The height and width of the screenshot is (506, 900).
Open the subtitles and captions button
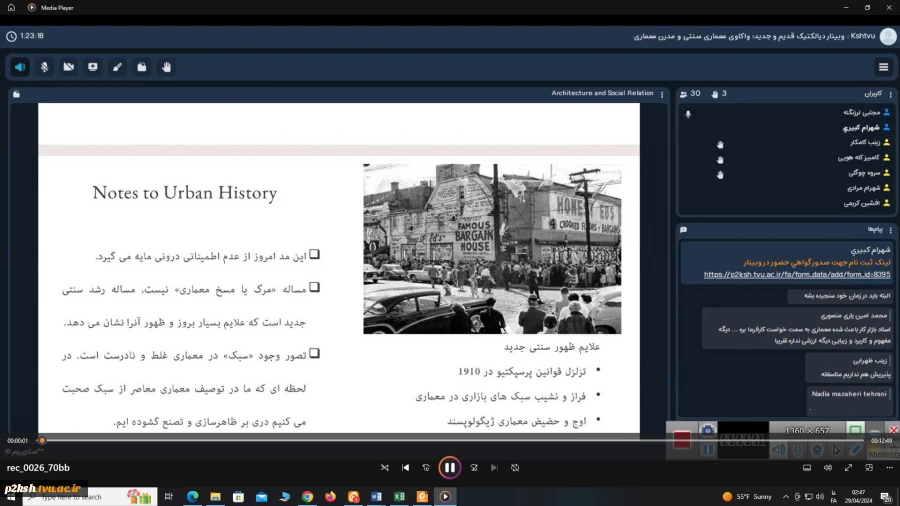tap(807, 468)
